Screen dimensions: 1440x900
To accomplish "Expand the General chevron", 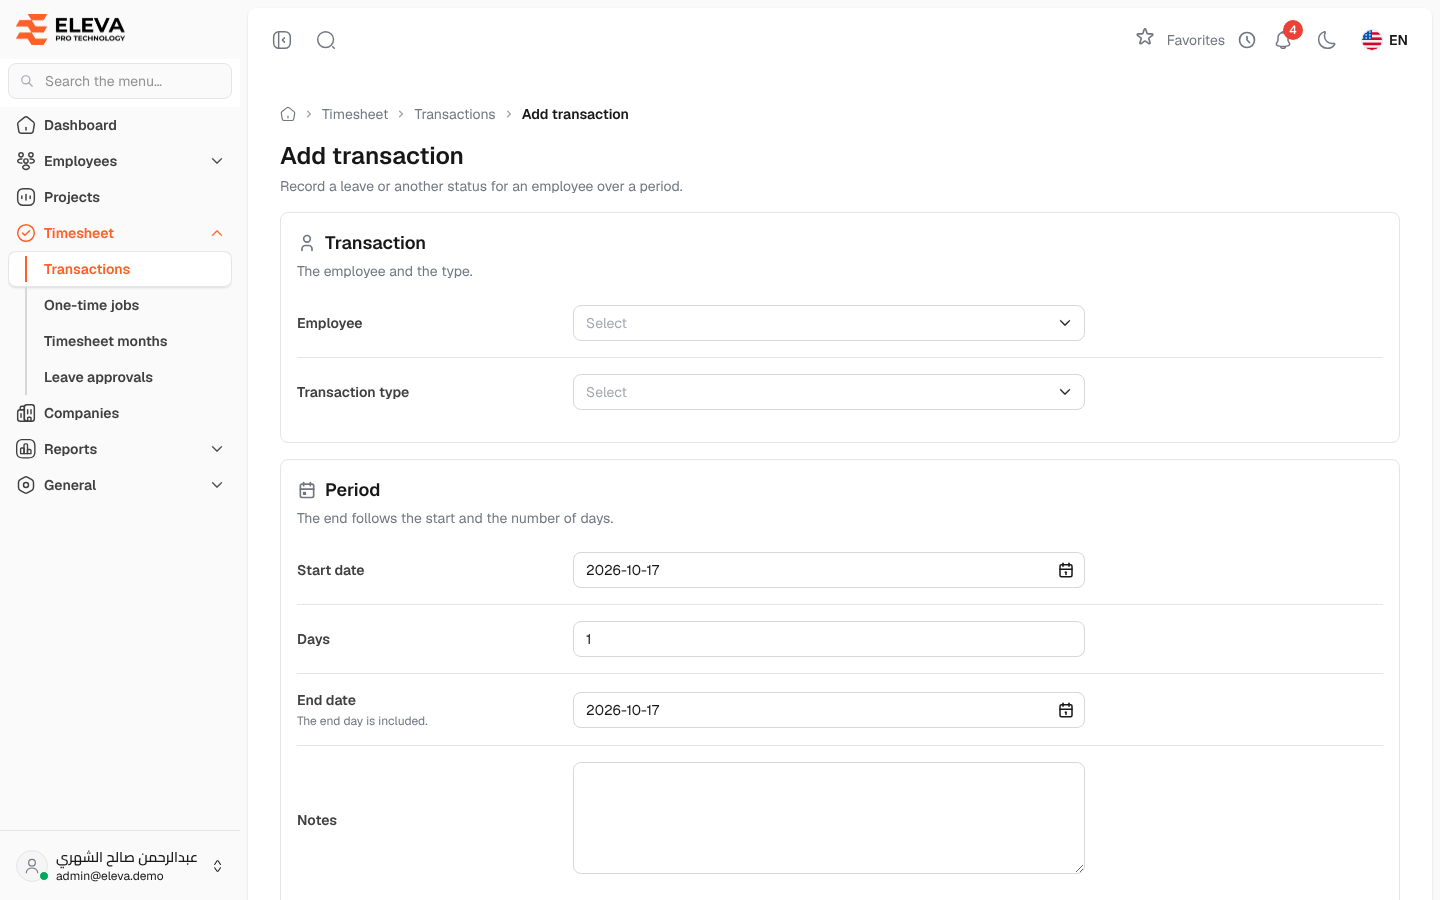I will tap(217, 485).
